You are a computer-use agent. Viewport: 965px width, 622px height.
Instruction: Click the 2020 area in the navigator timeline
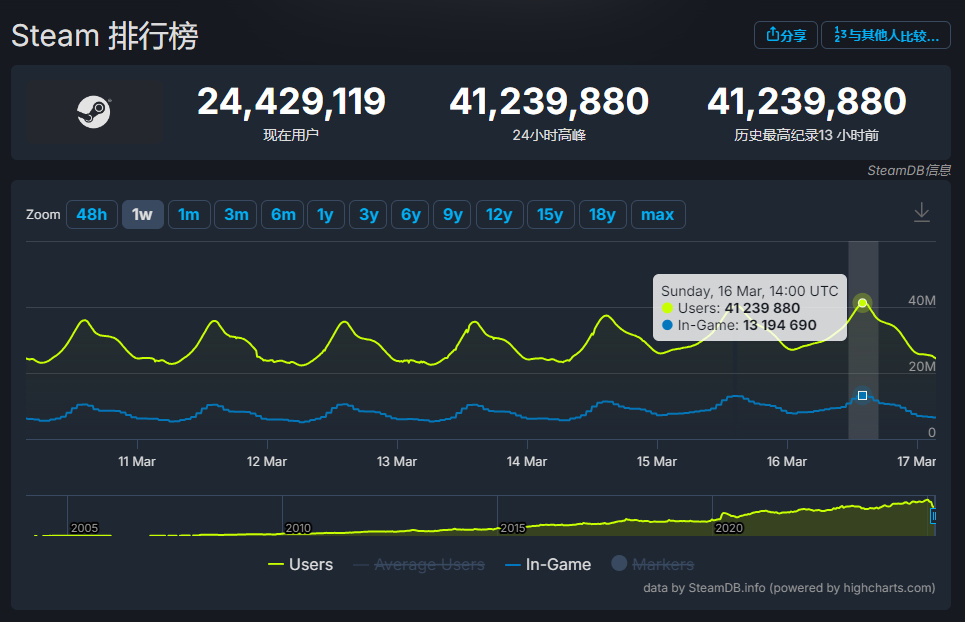click(x=729, y=528)
